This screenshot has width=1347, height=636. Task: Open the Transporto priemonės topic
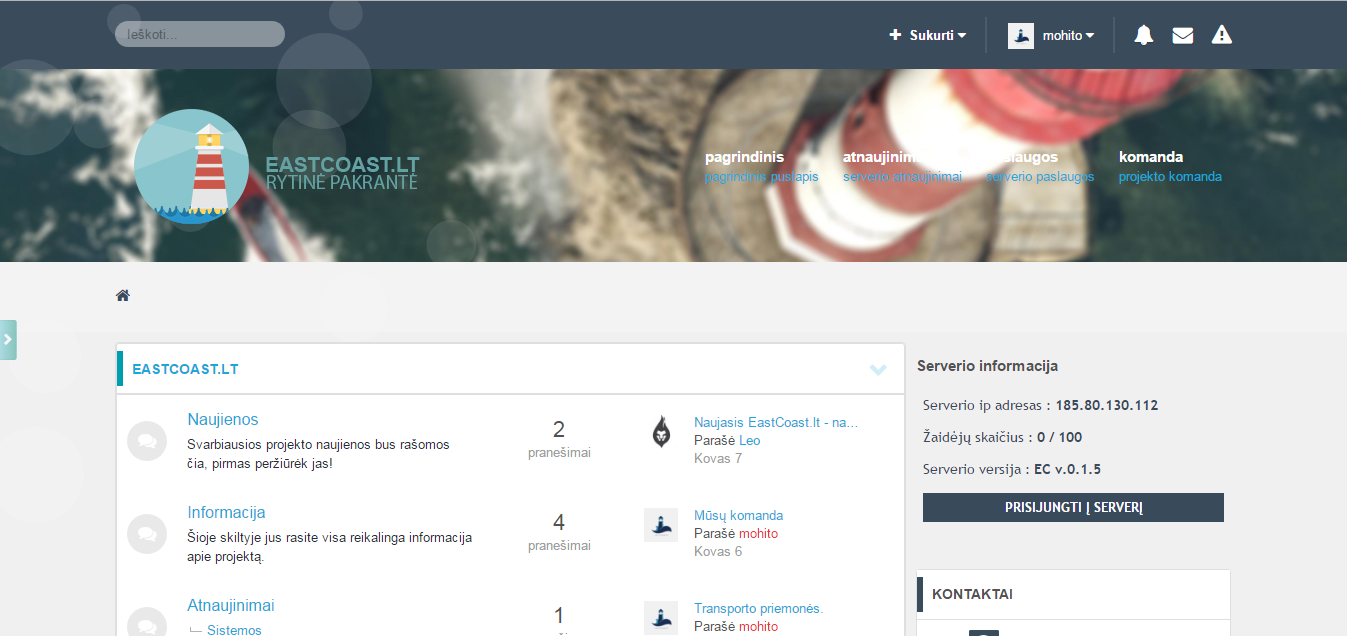pyautogui.click(x=758, y=609)
